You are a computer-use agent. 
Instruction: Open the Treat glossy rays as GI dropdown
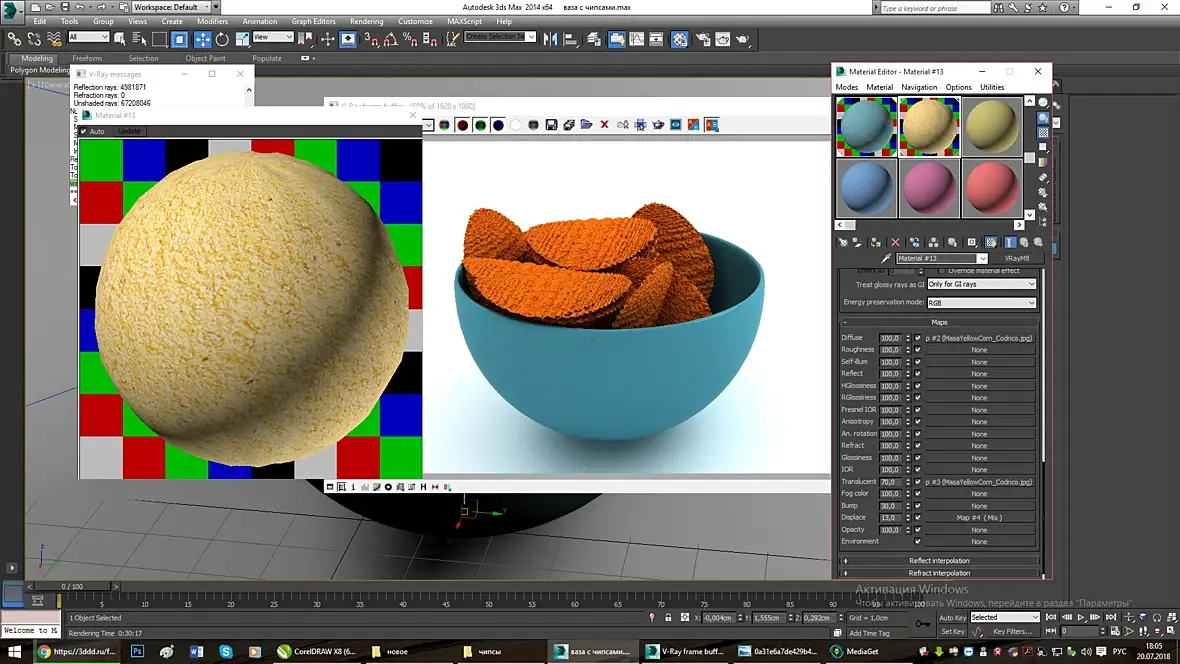tap(981, 284)
